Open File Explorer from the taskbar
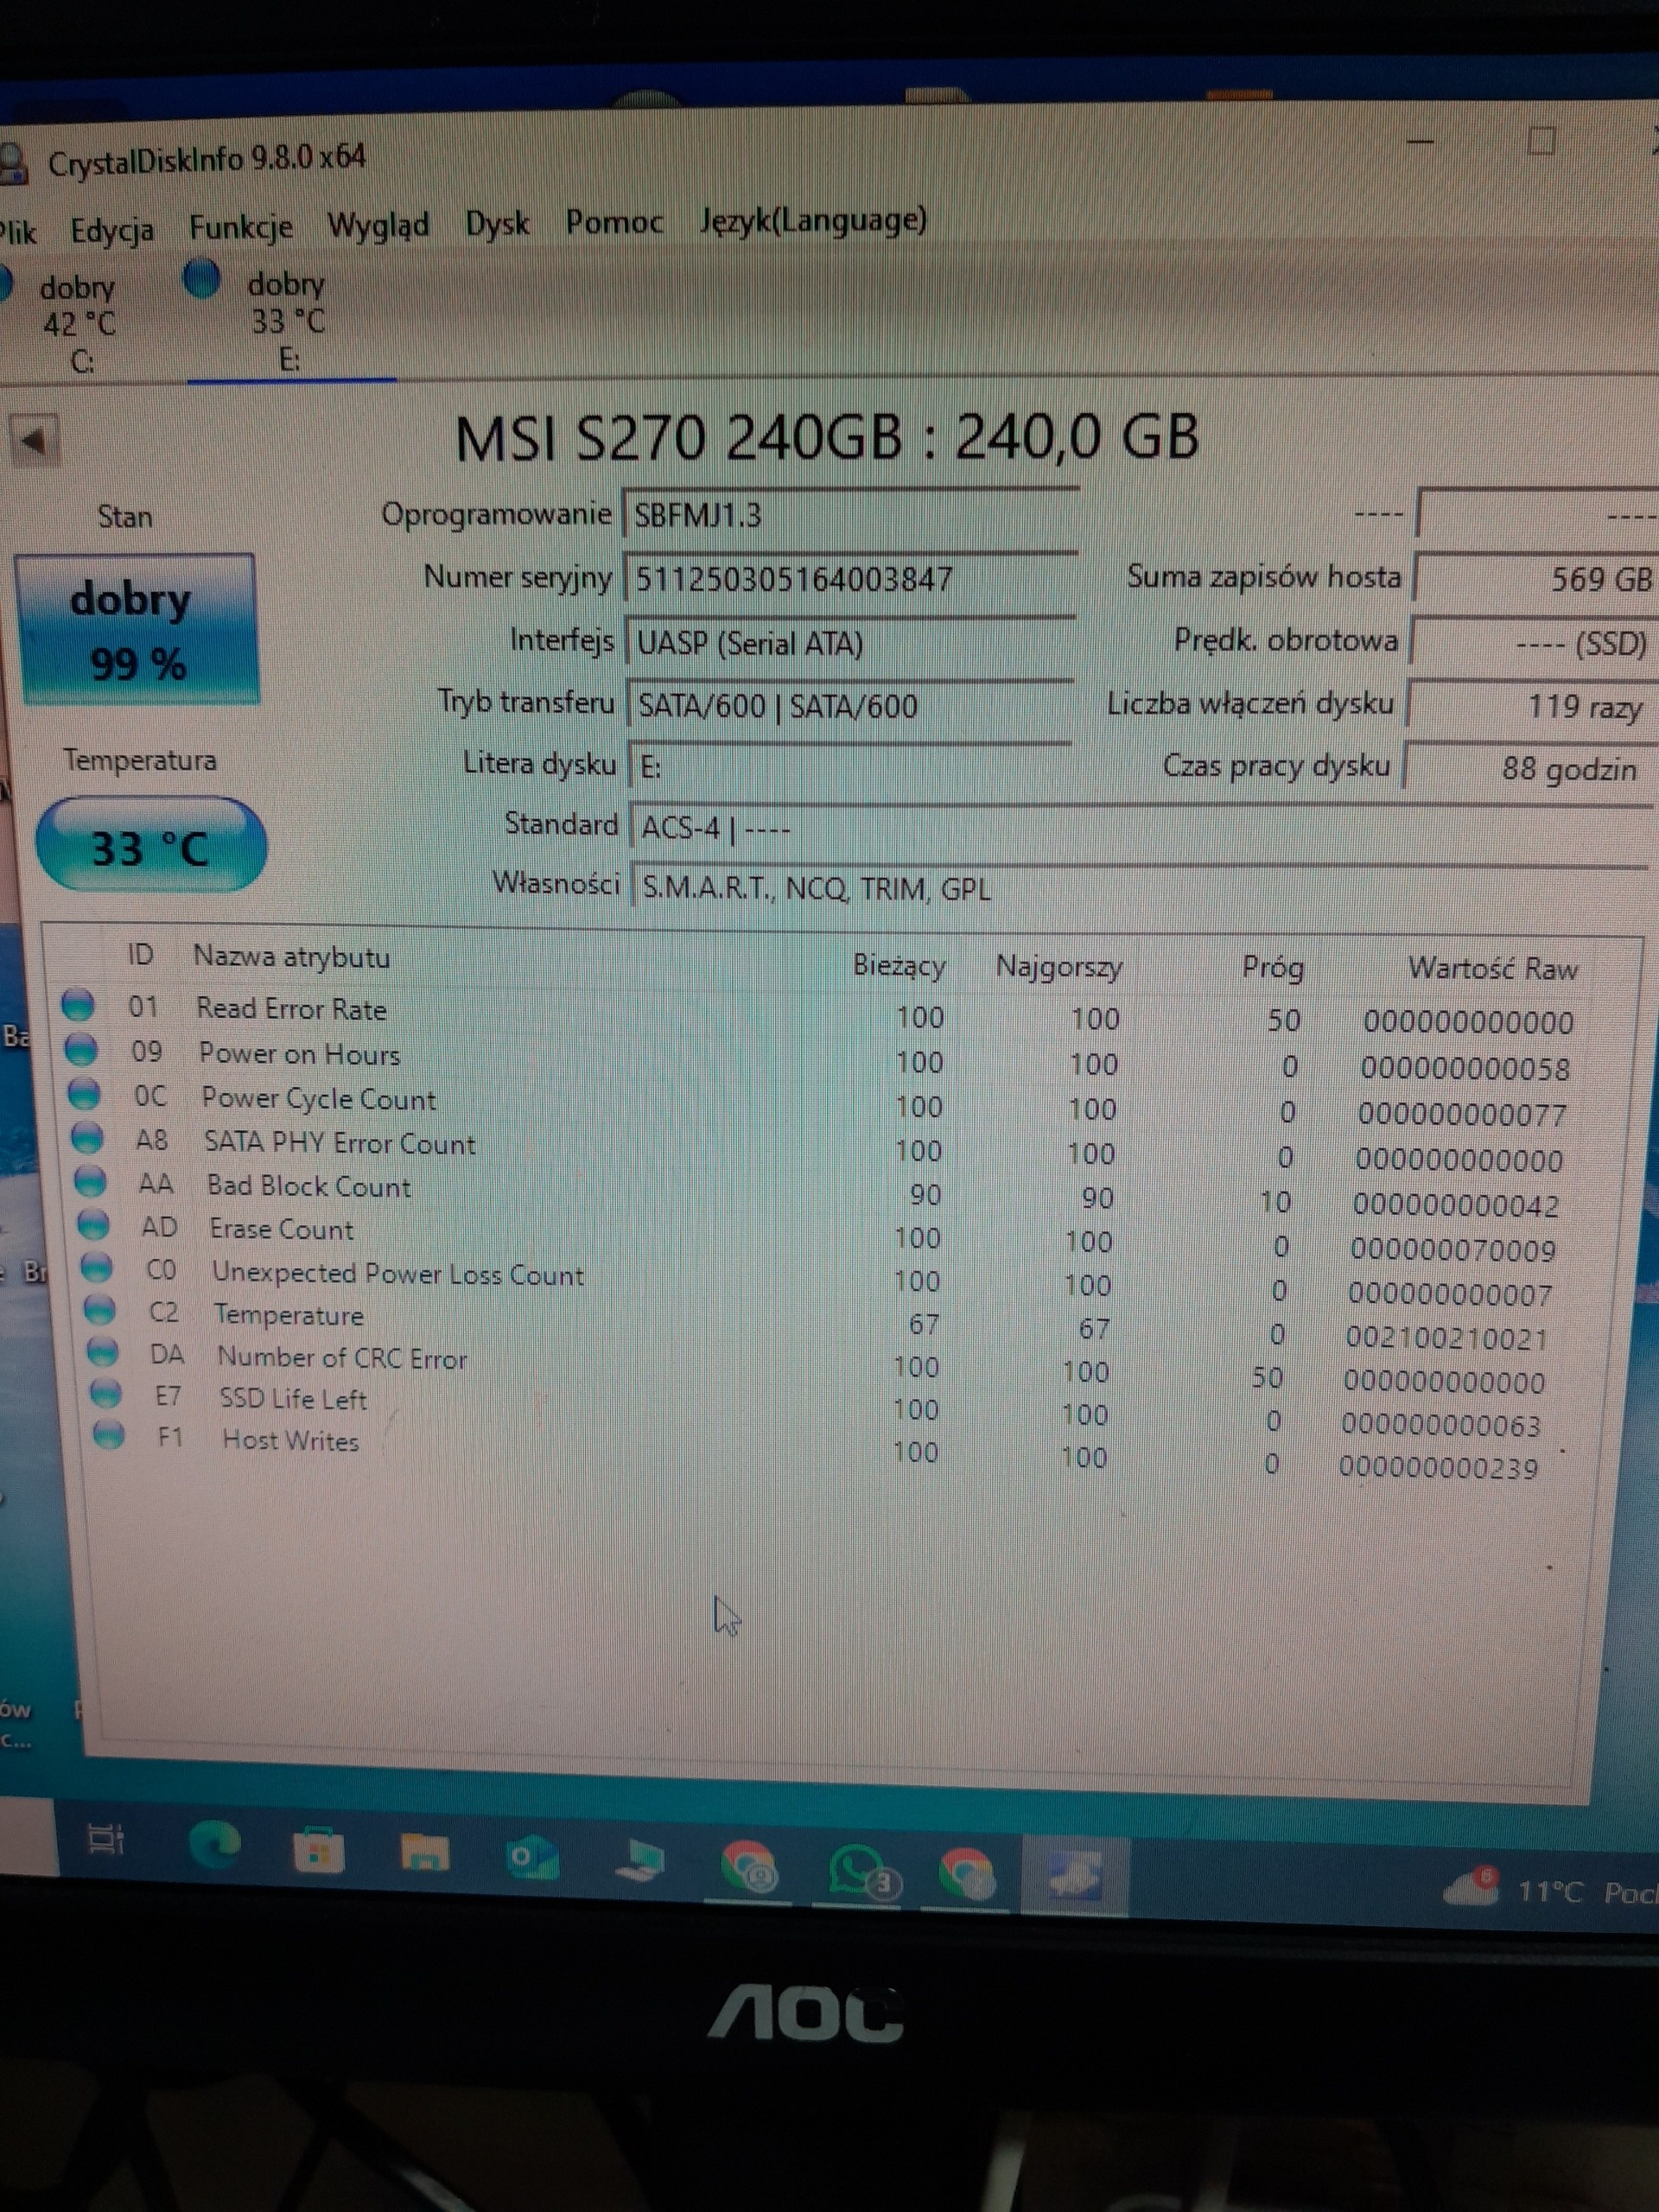The width and height of the screenshot is (1659, 2212). pos(425,1852)
